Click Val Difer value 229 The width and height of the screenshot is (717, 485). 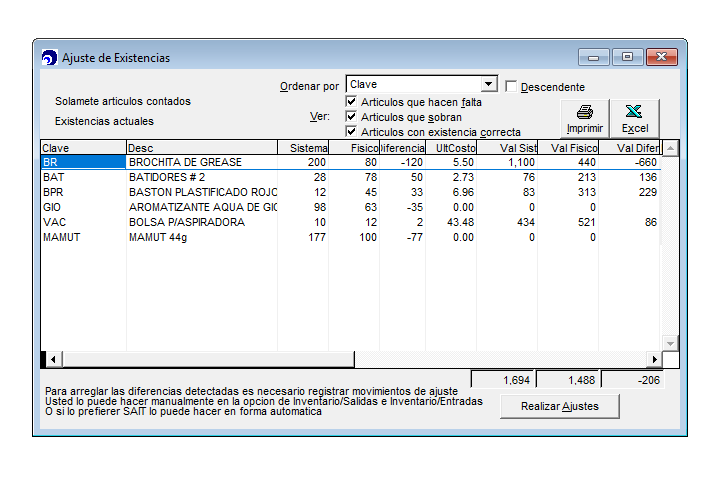[648, 192]
